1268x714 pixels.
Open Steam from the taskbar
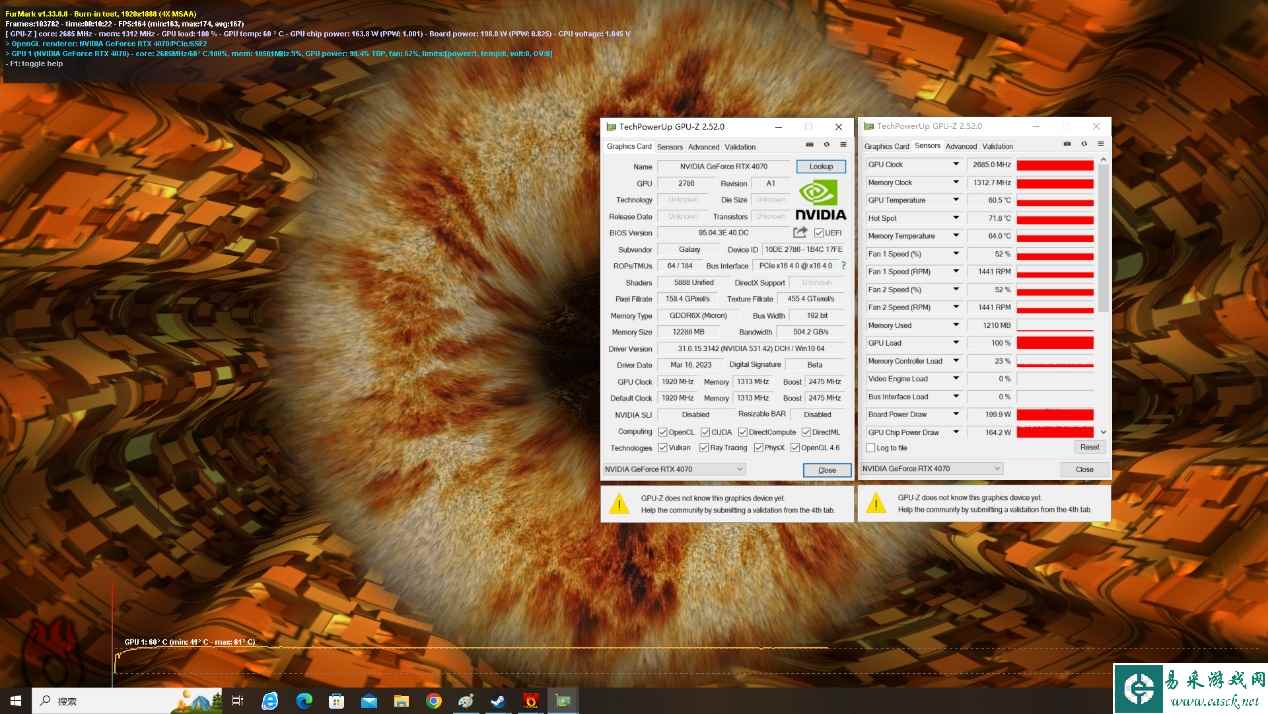pos(498,701)
